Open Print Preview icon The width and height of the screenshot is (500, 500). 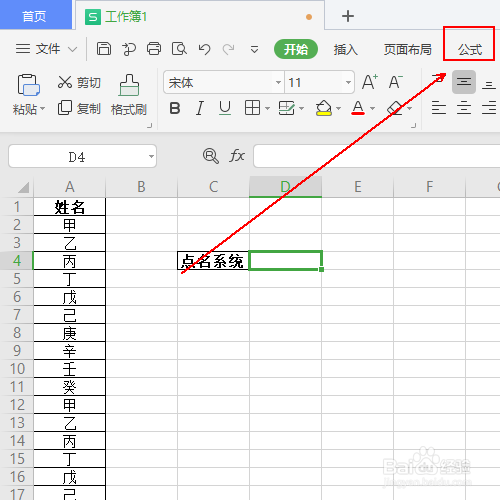point(179,49)
